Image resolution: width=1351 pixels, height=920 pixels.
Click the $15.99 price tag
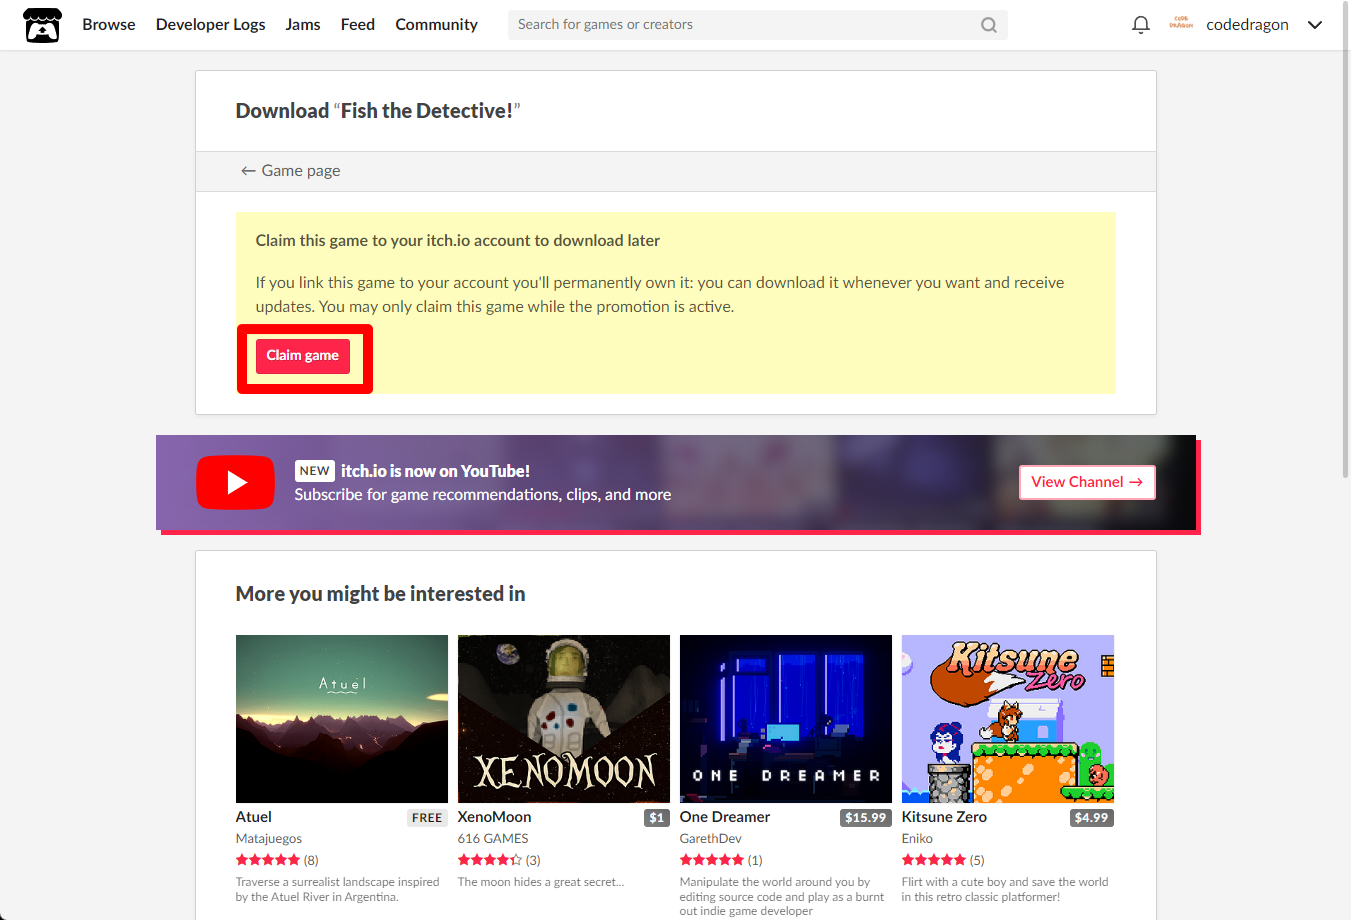coord(866,818)
